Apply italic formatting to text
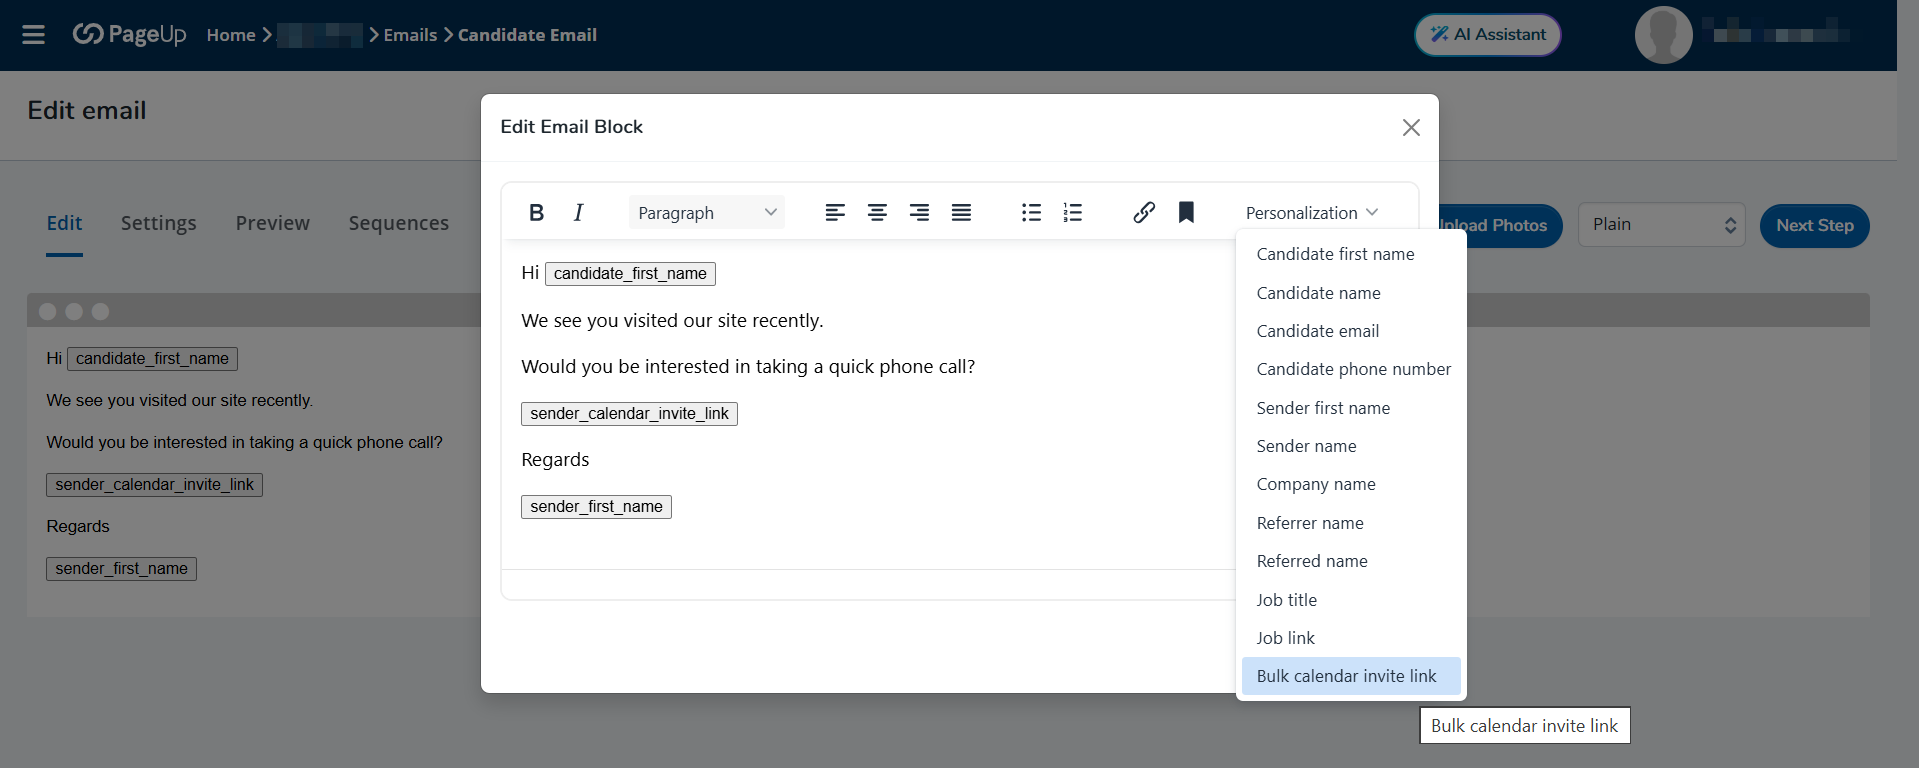1919x768 pixels. (578, 213)
